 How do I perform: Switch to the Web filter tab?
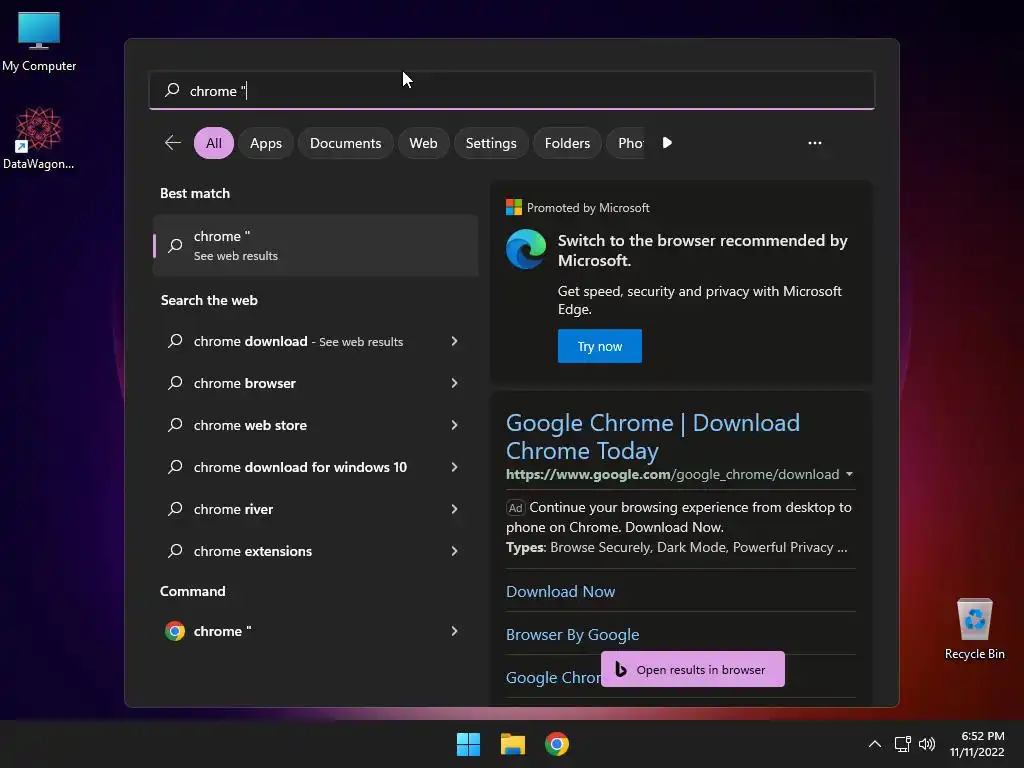coord(423,143)
